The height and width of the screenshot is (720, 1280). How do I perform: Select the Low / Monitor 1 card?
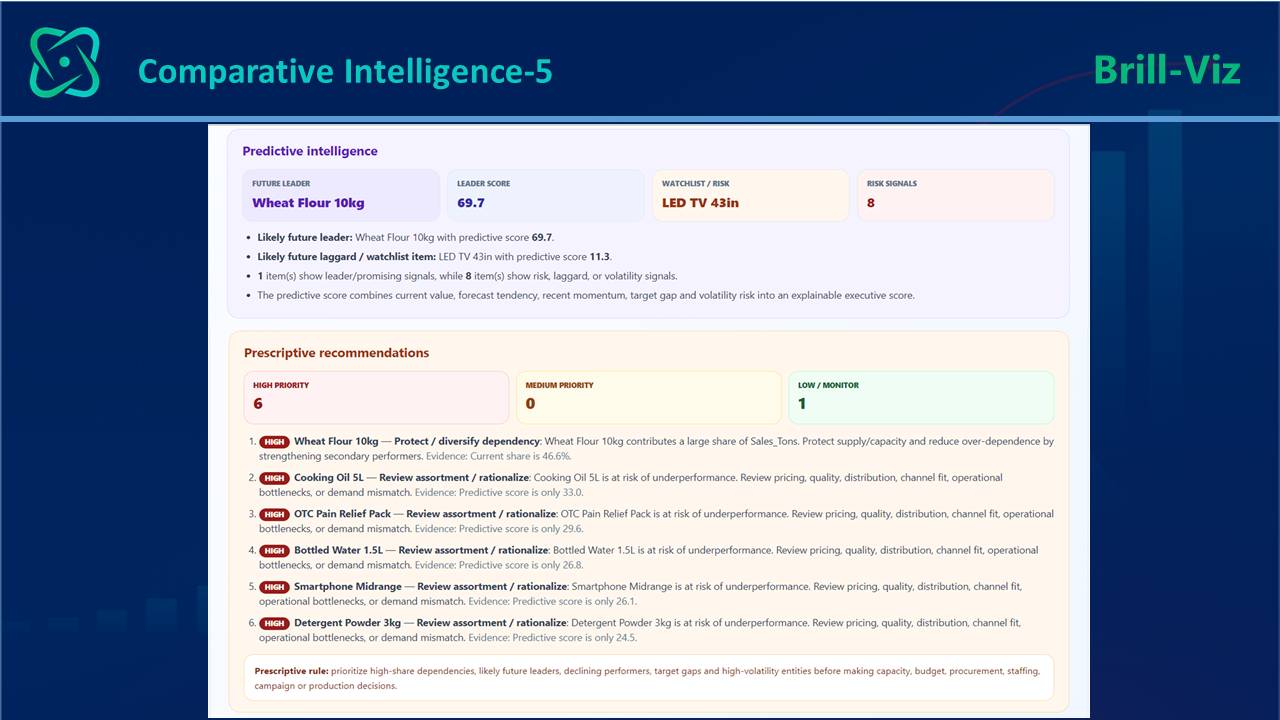921,397
